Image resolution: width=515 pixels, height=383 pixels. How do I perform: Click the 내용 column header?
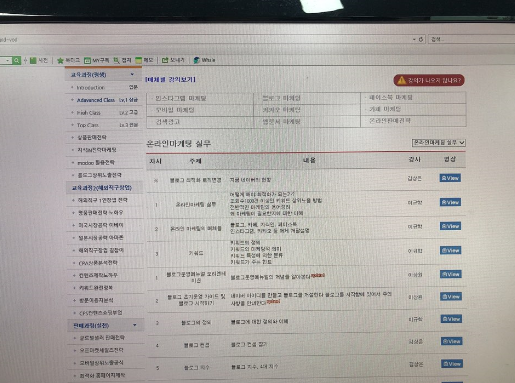coord(309,160)
